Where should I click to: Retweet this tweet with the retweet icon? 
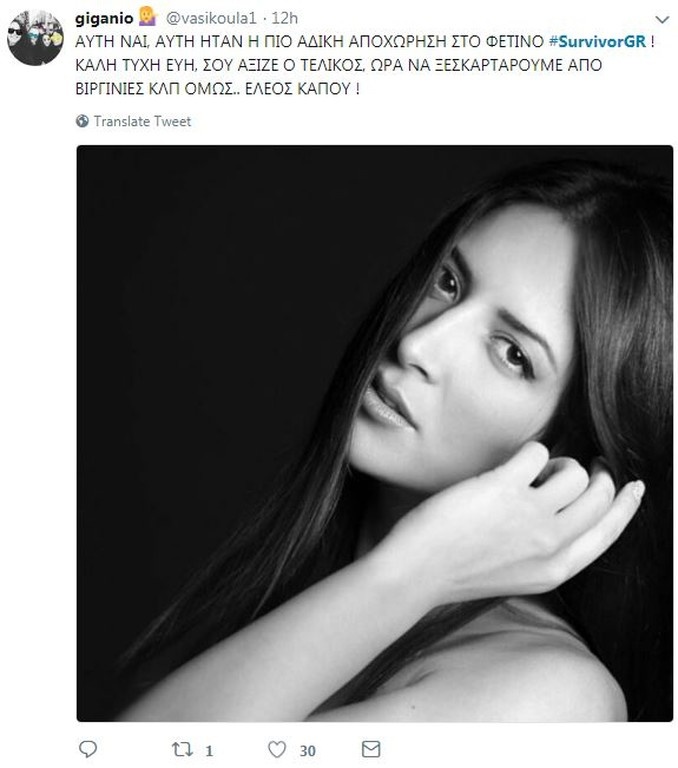pyautogui.click(x=182, y=749)
